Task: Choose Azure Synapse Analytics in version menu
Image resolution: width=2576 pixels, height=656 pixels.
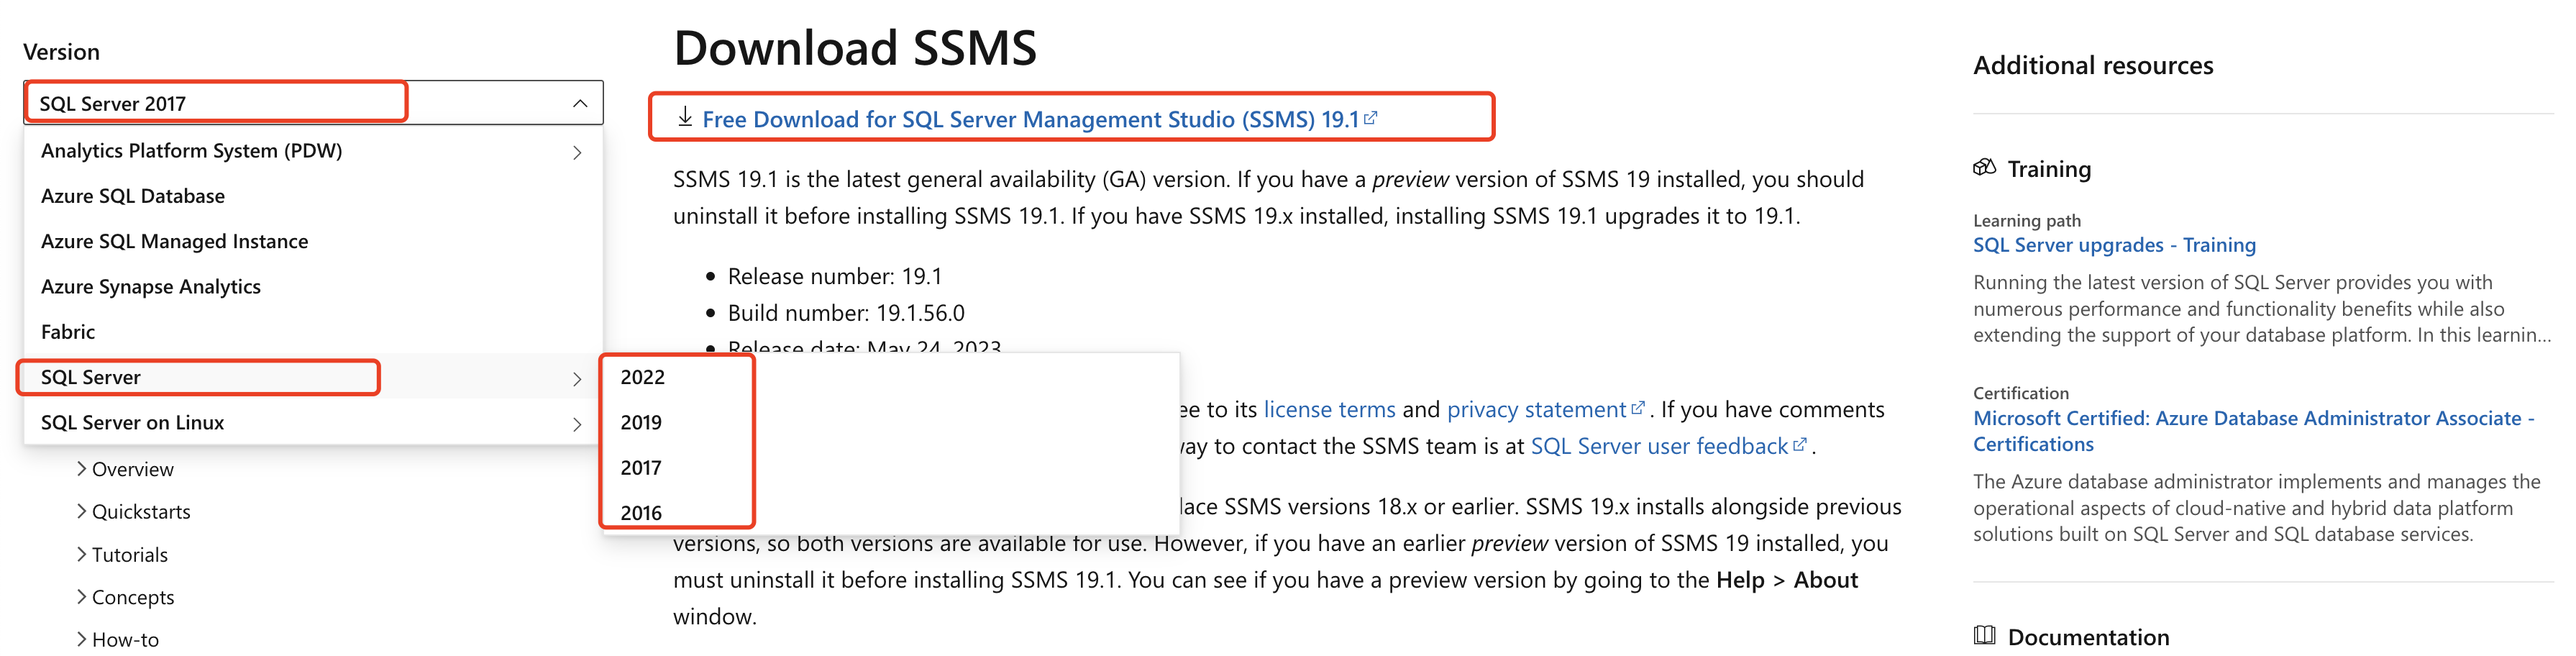Action: [x=150, y=287]
